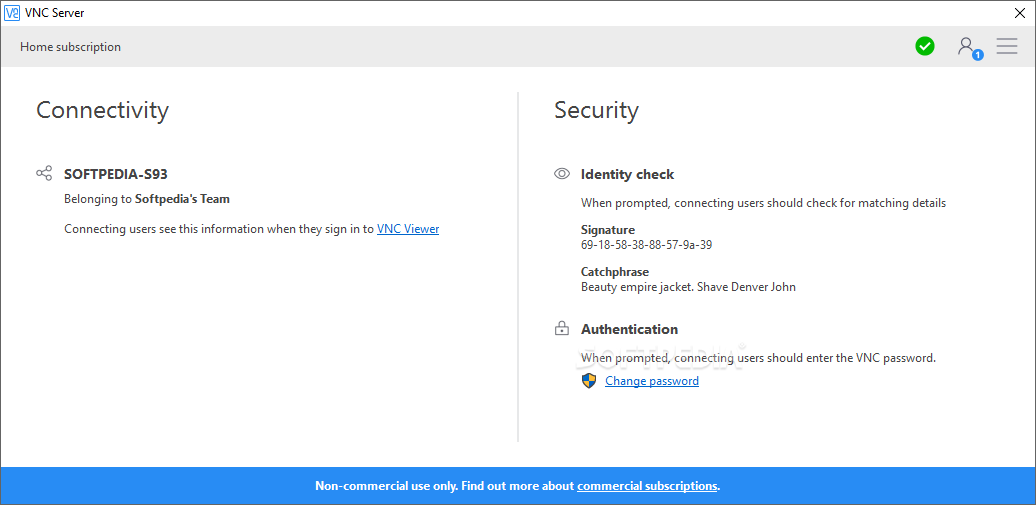
Task: Close the VNC Server window
Action: pos(1020,13)
